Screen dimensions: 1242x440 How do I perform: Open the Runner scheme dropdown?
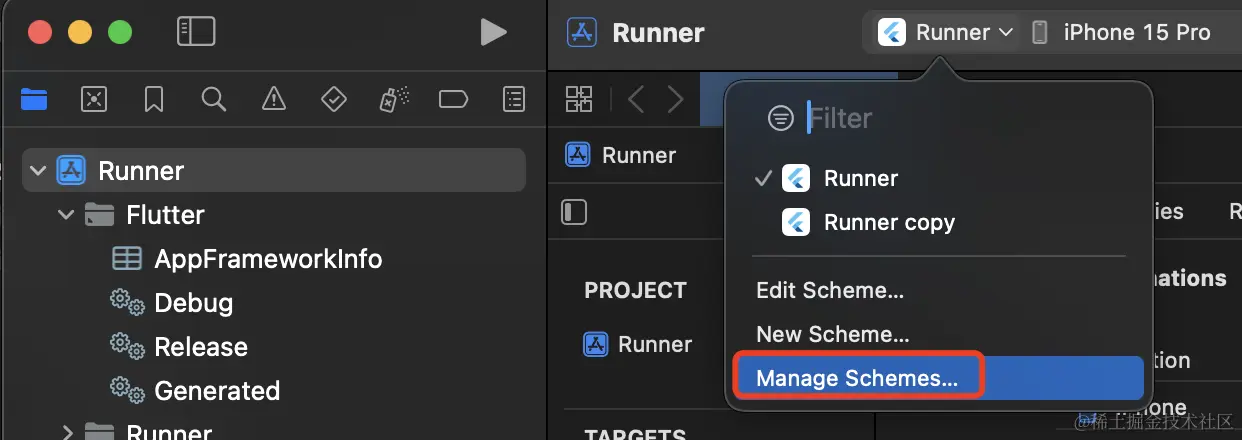tap(946, 33)
